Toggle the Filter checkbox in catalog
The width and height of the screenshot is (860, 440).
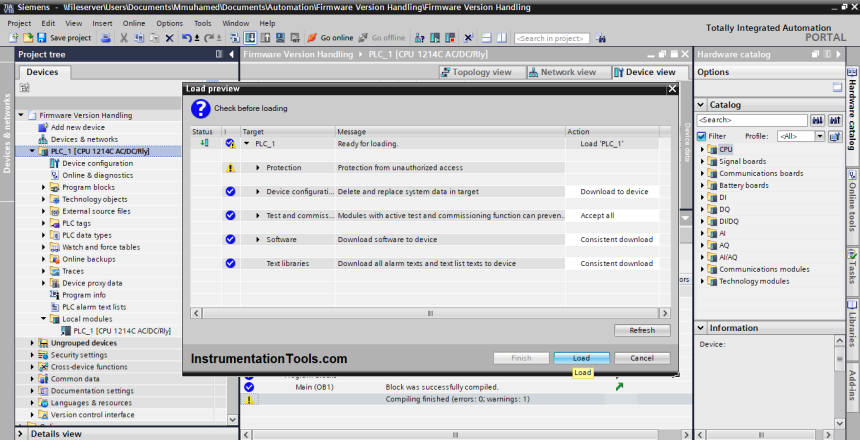tap(702, 136)
